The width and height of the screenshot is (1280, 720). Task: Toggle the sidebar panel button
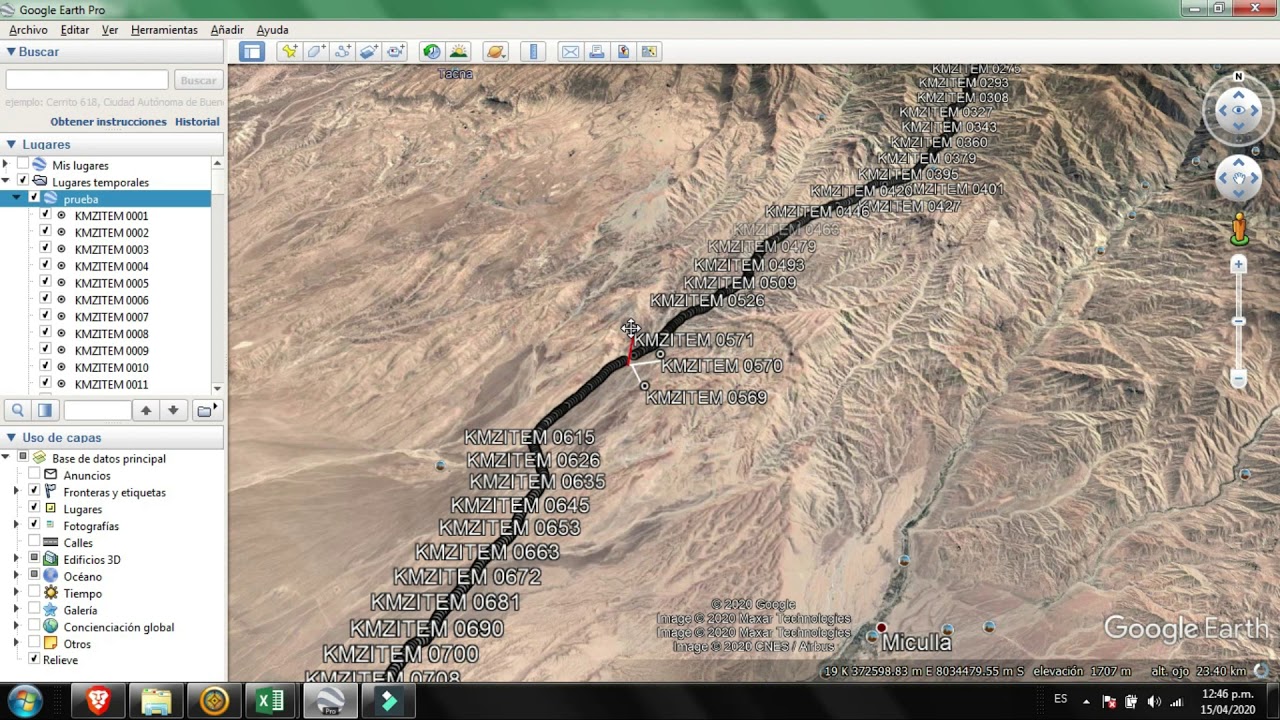[251, 52]
